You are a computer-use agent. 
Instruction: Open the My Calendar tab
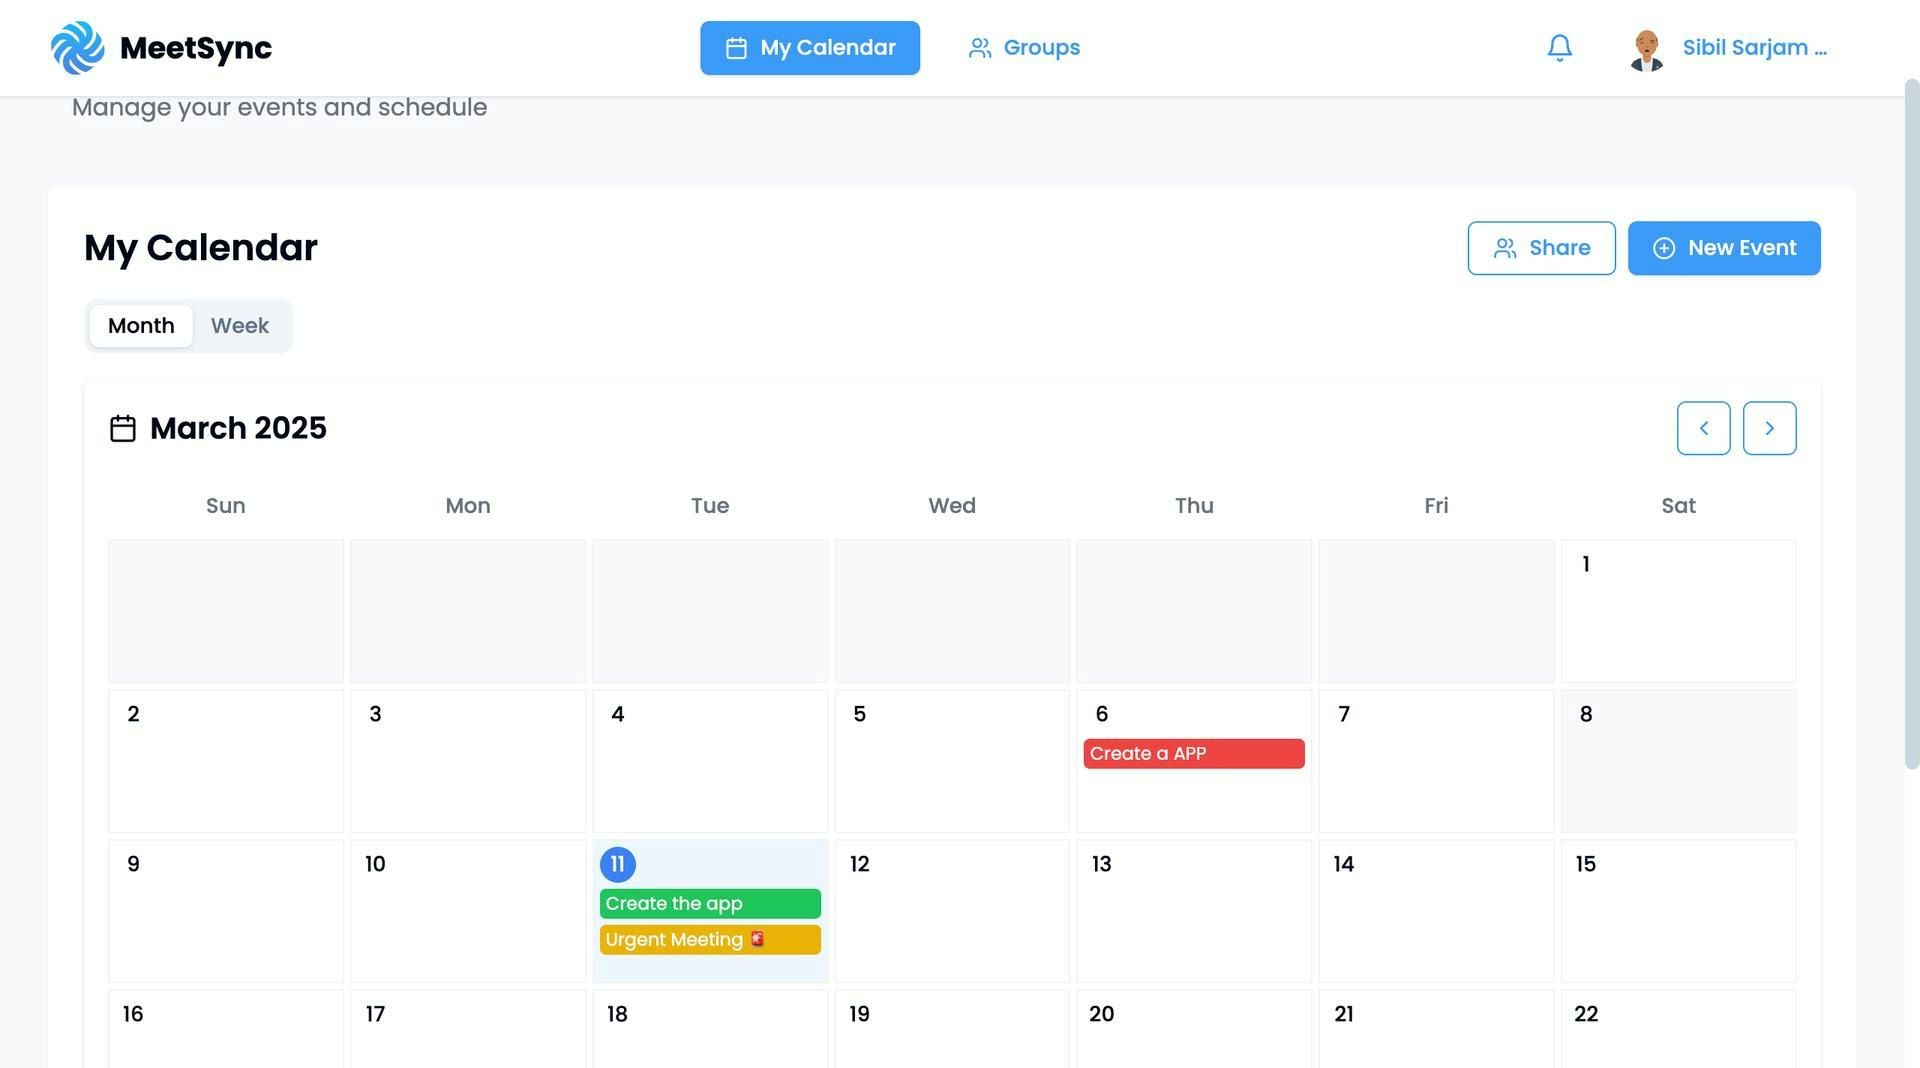810,47
